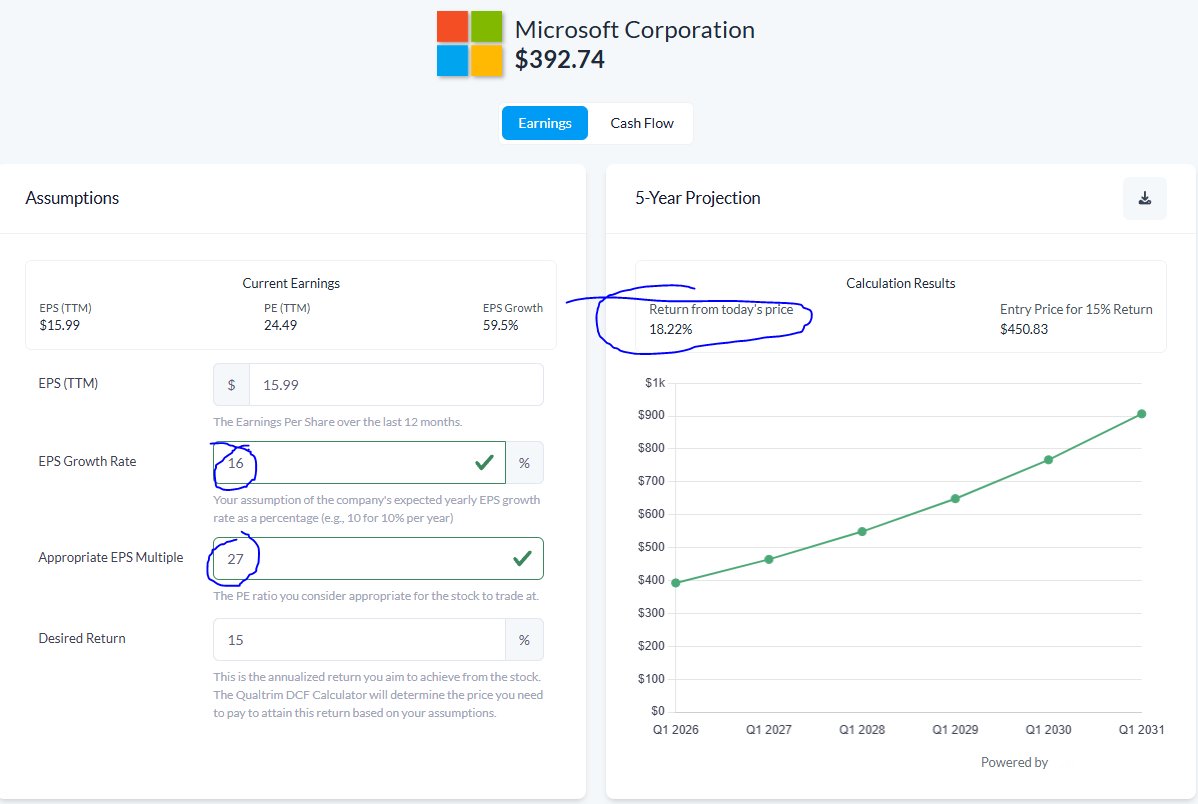Click the percent suffix of EPS Growth Rate
The height and width of the screenshot is (804, 1198).
click(524, 462)
